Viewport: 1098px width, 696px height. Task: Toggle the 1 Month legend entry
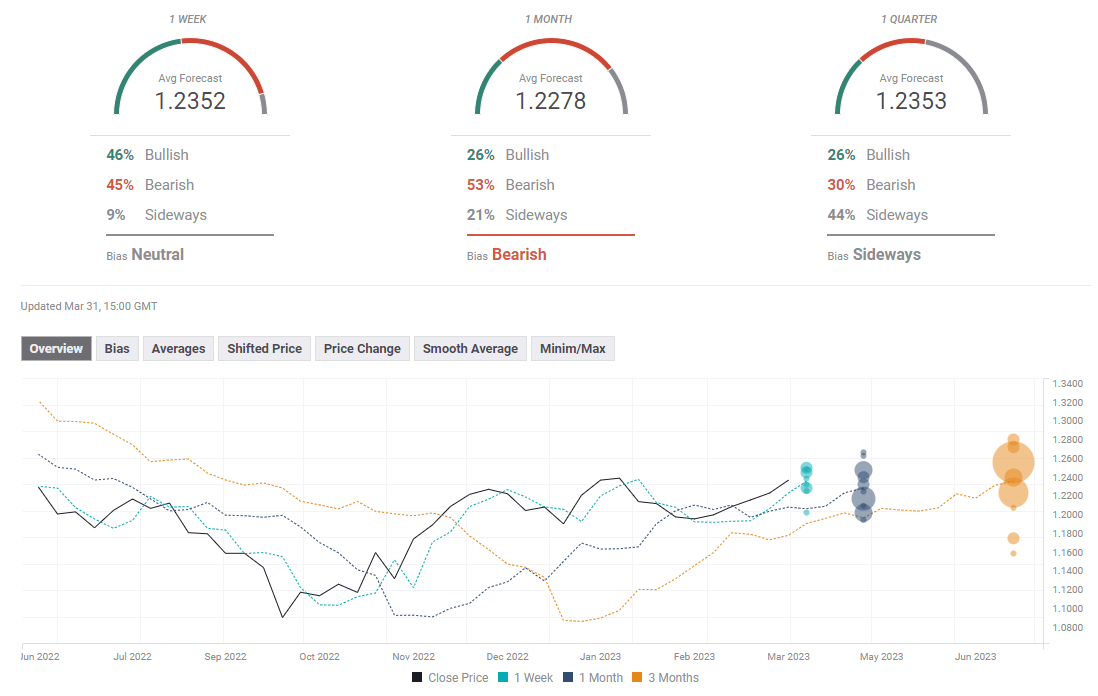[x=593, y=678]
